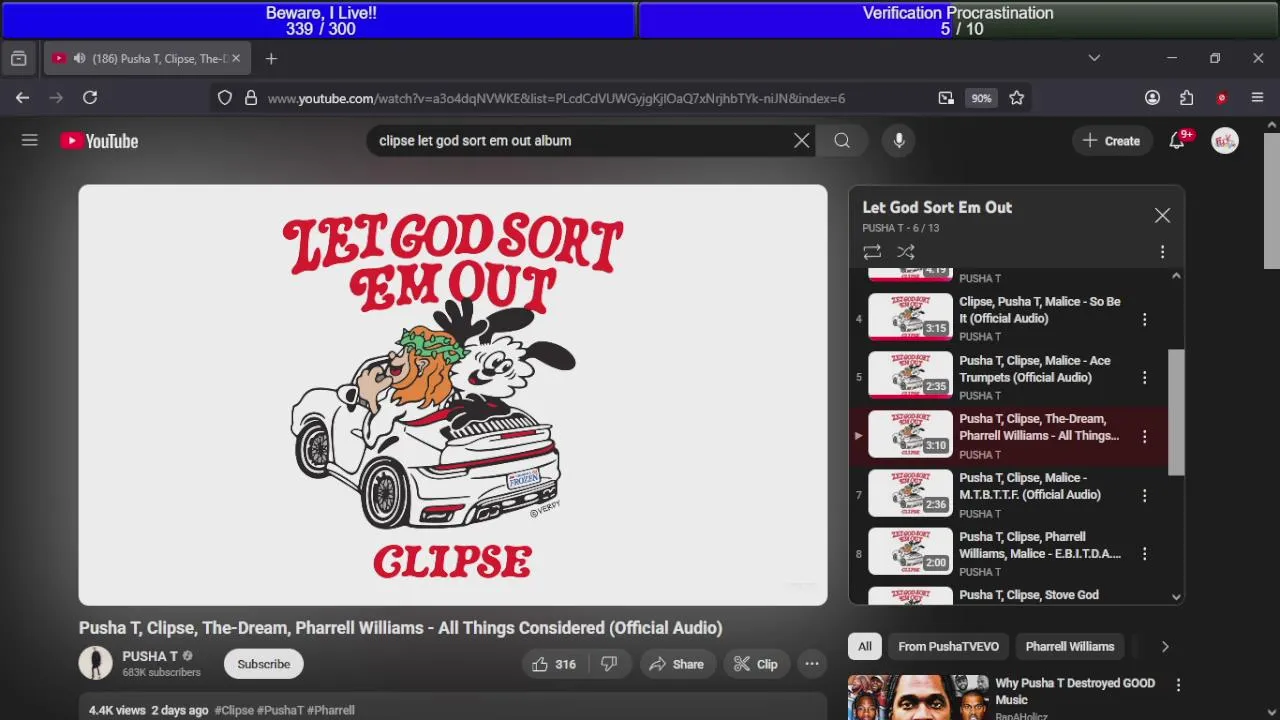This screenshot has height=720, width=1280.
Task: Click the page vertical scrollbar
Action: (x=1271, y=200)
